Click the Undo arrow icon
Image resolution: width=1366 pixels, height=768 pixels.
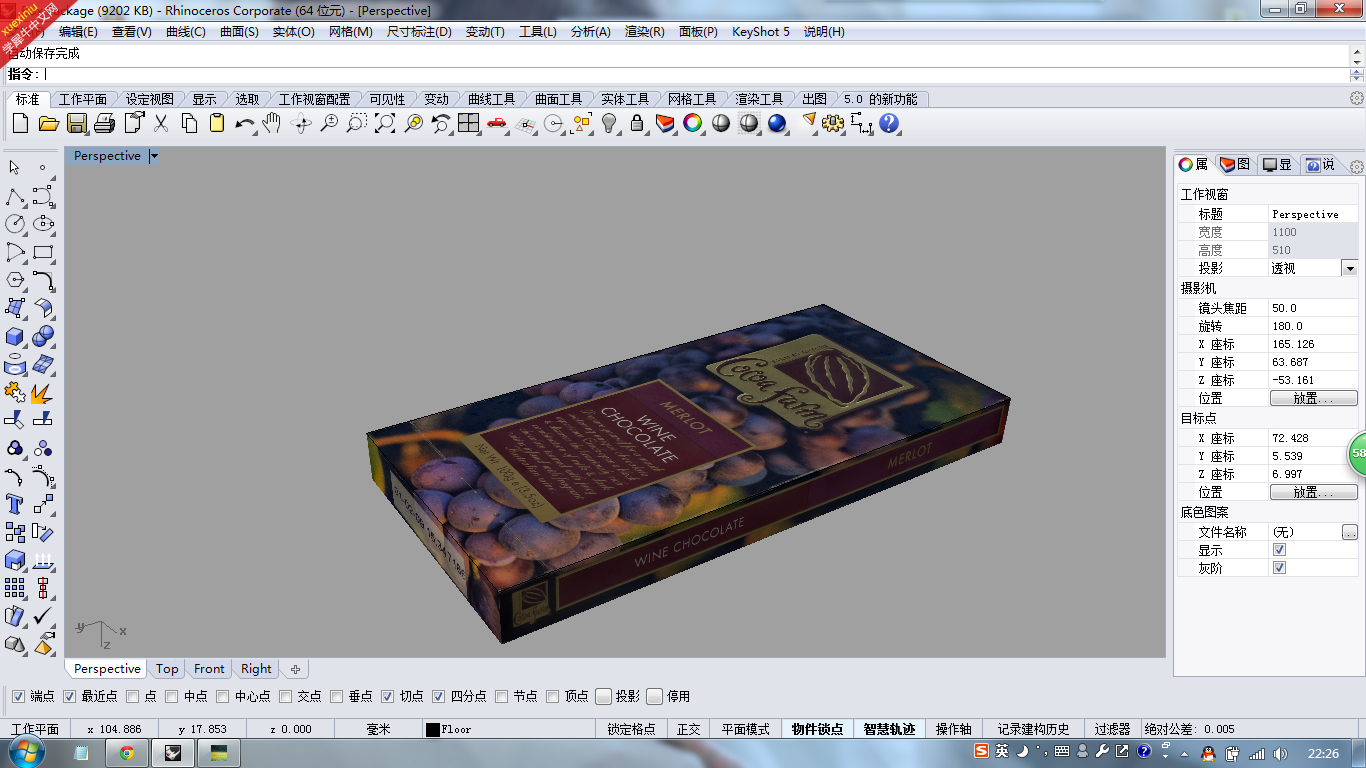[245, 123]
